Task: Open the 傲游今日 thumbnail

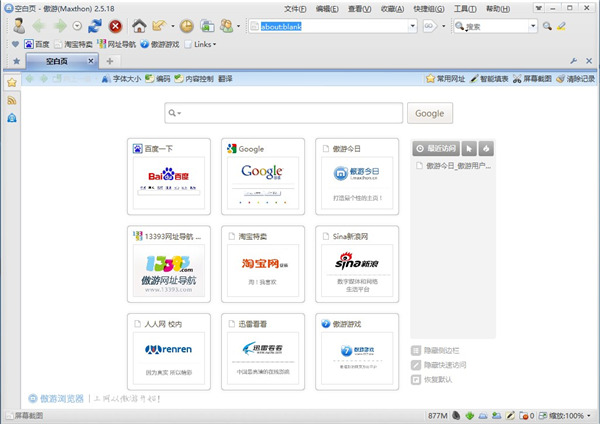Action: (357, 176)
